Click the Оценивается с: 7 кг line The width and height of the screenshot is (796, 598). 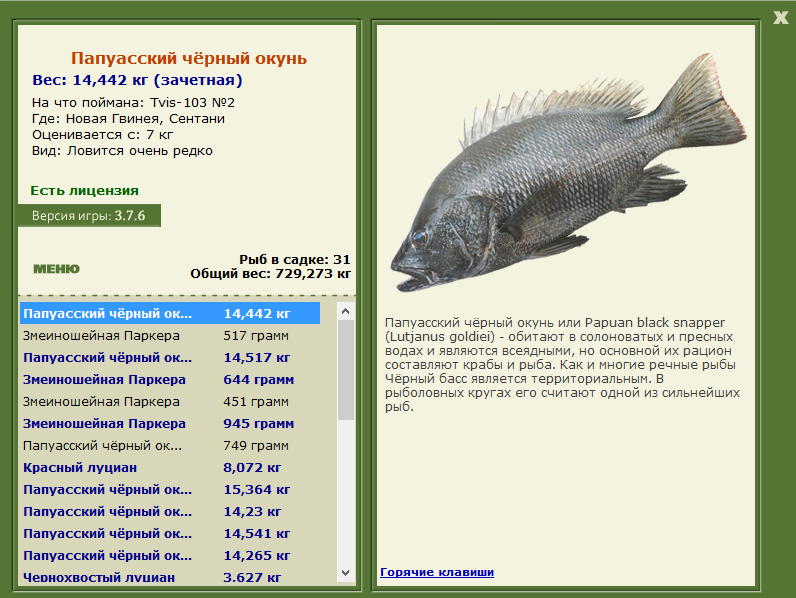(102, 135)
